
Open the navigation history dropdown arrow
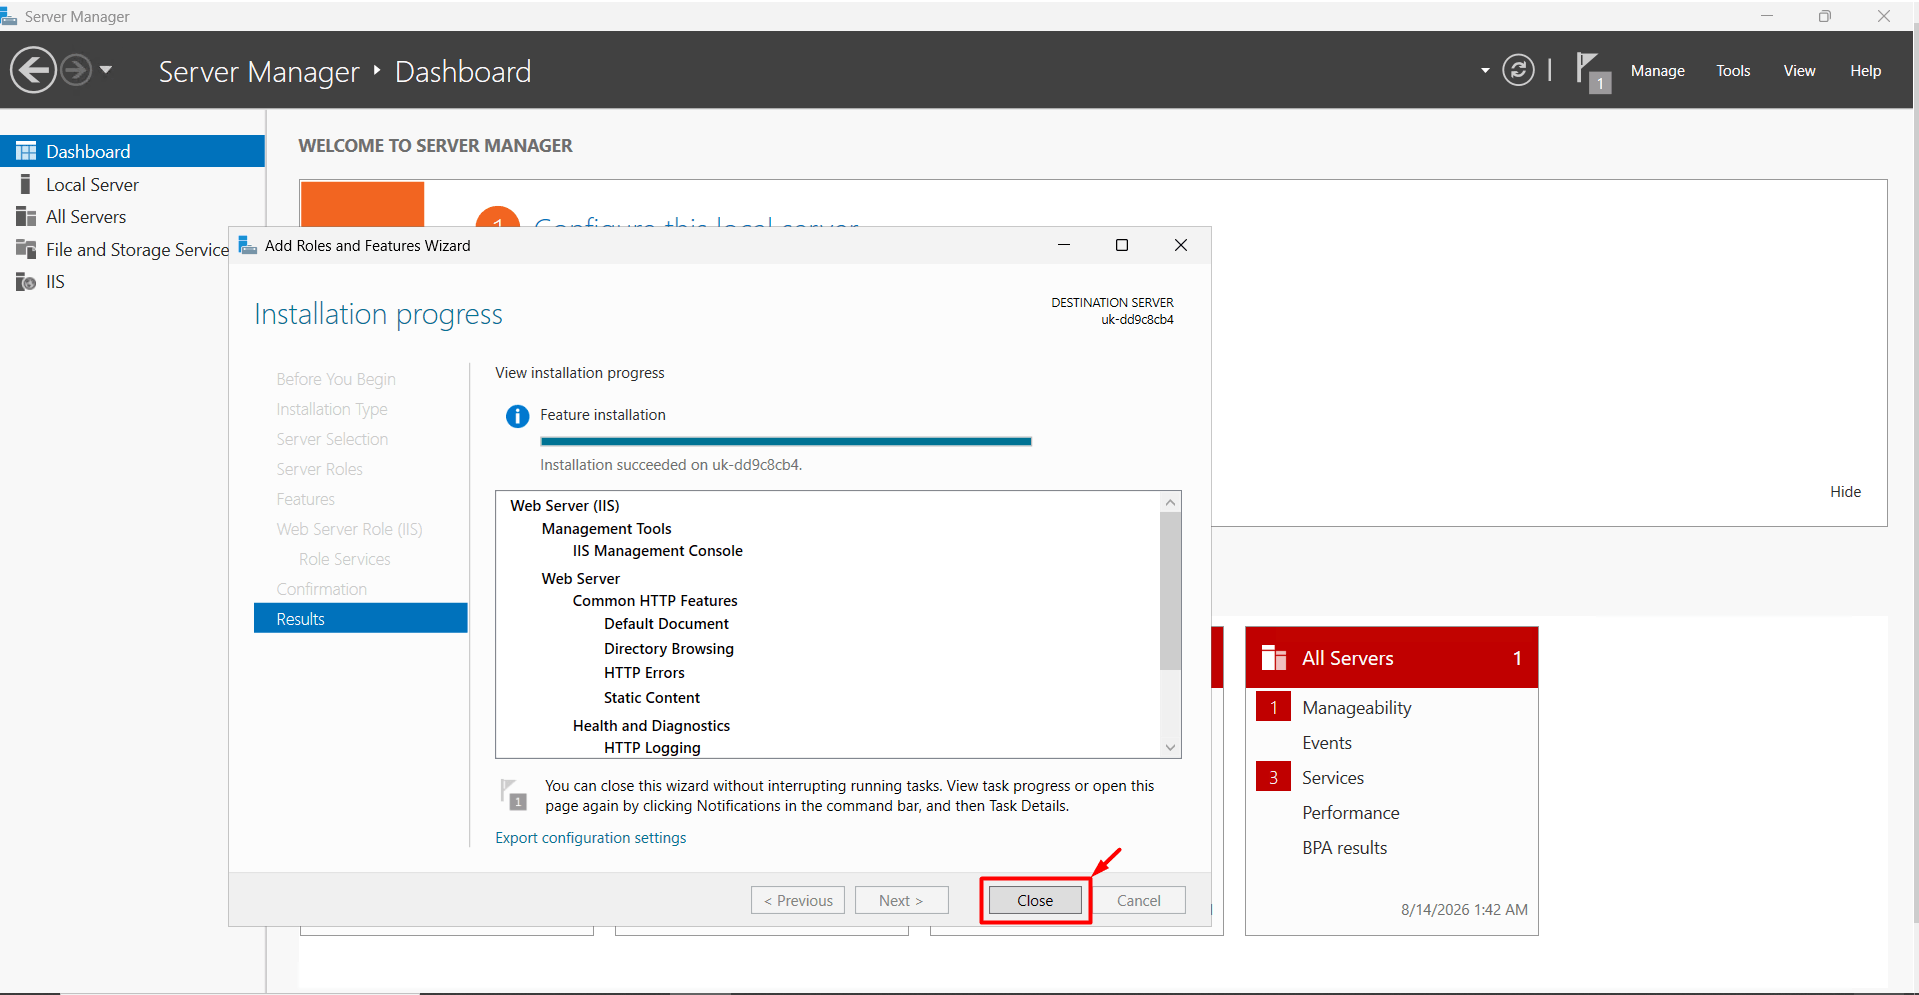click(x=106, y=70)
